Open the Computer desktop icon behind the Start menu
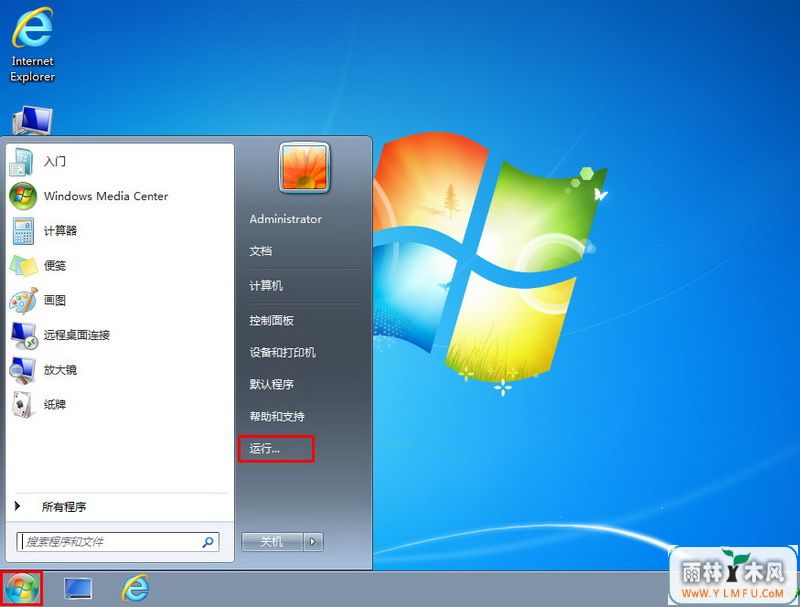Viewport: 800px width, 607px height. 32,120
